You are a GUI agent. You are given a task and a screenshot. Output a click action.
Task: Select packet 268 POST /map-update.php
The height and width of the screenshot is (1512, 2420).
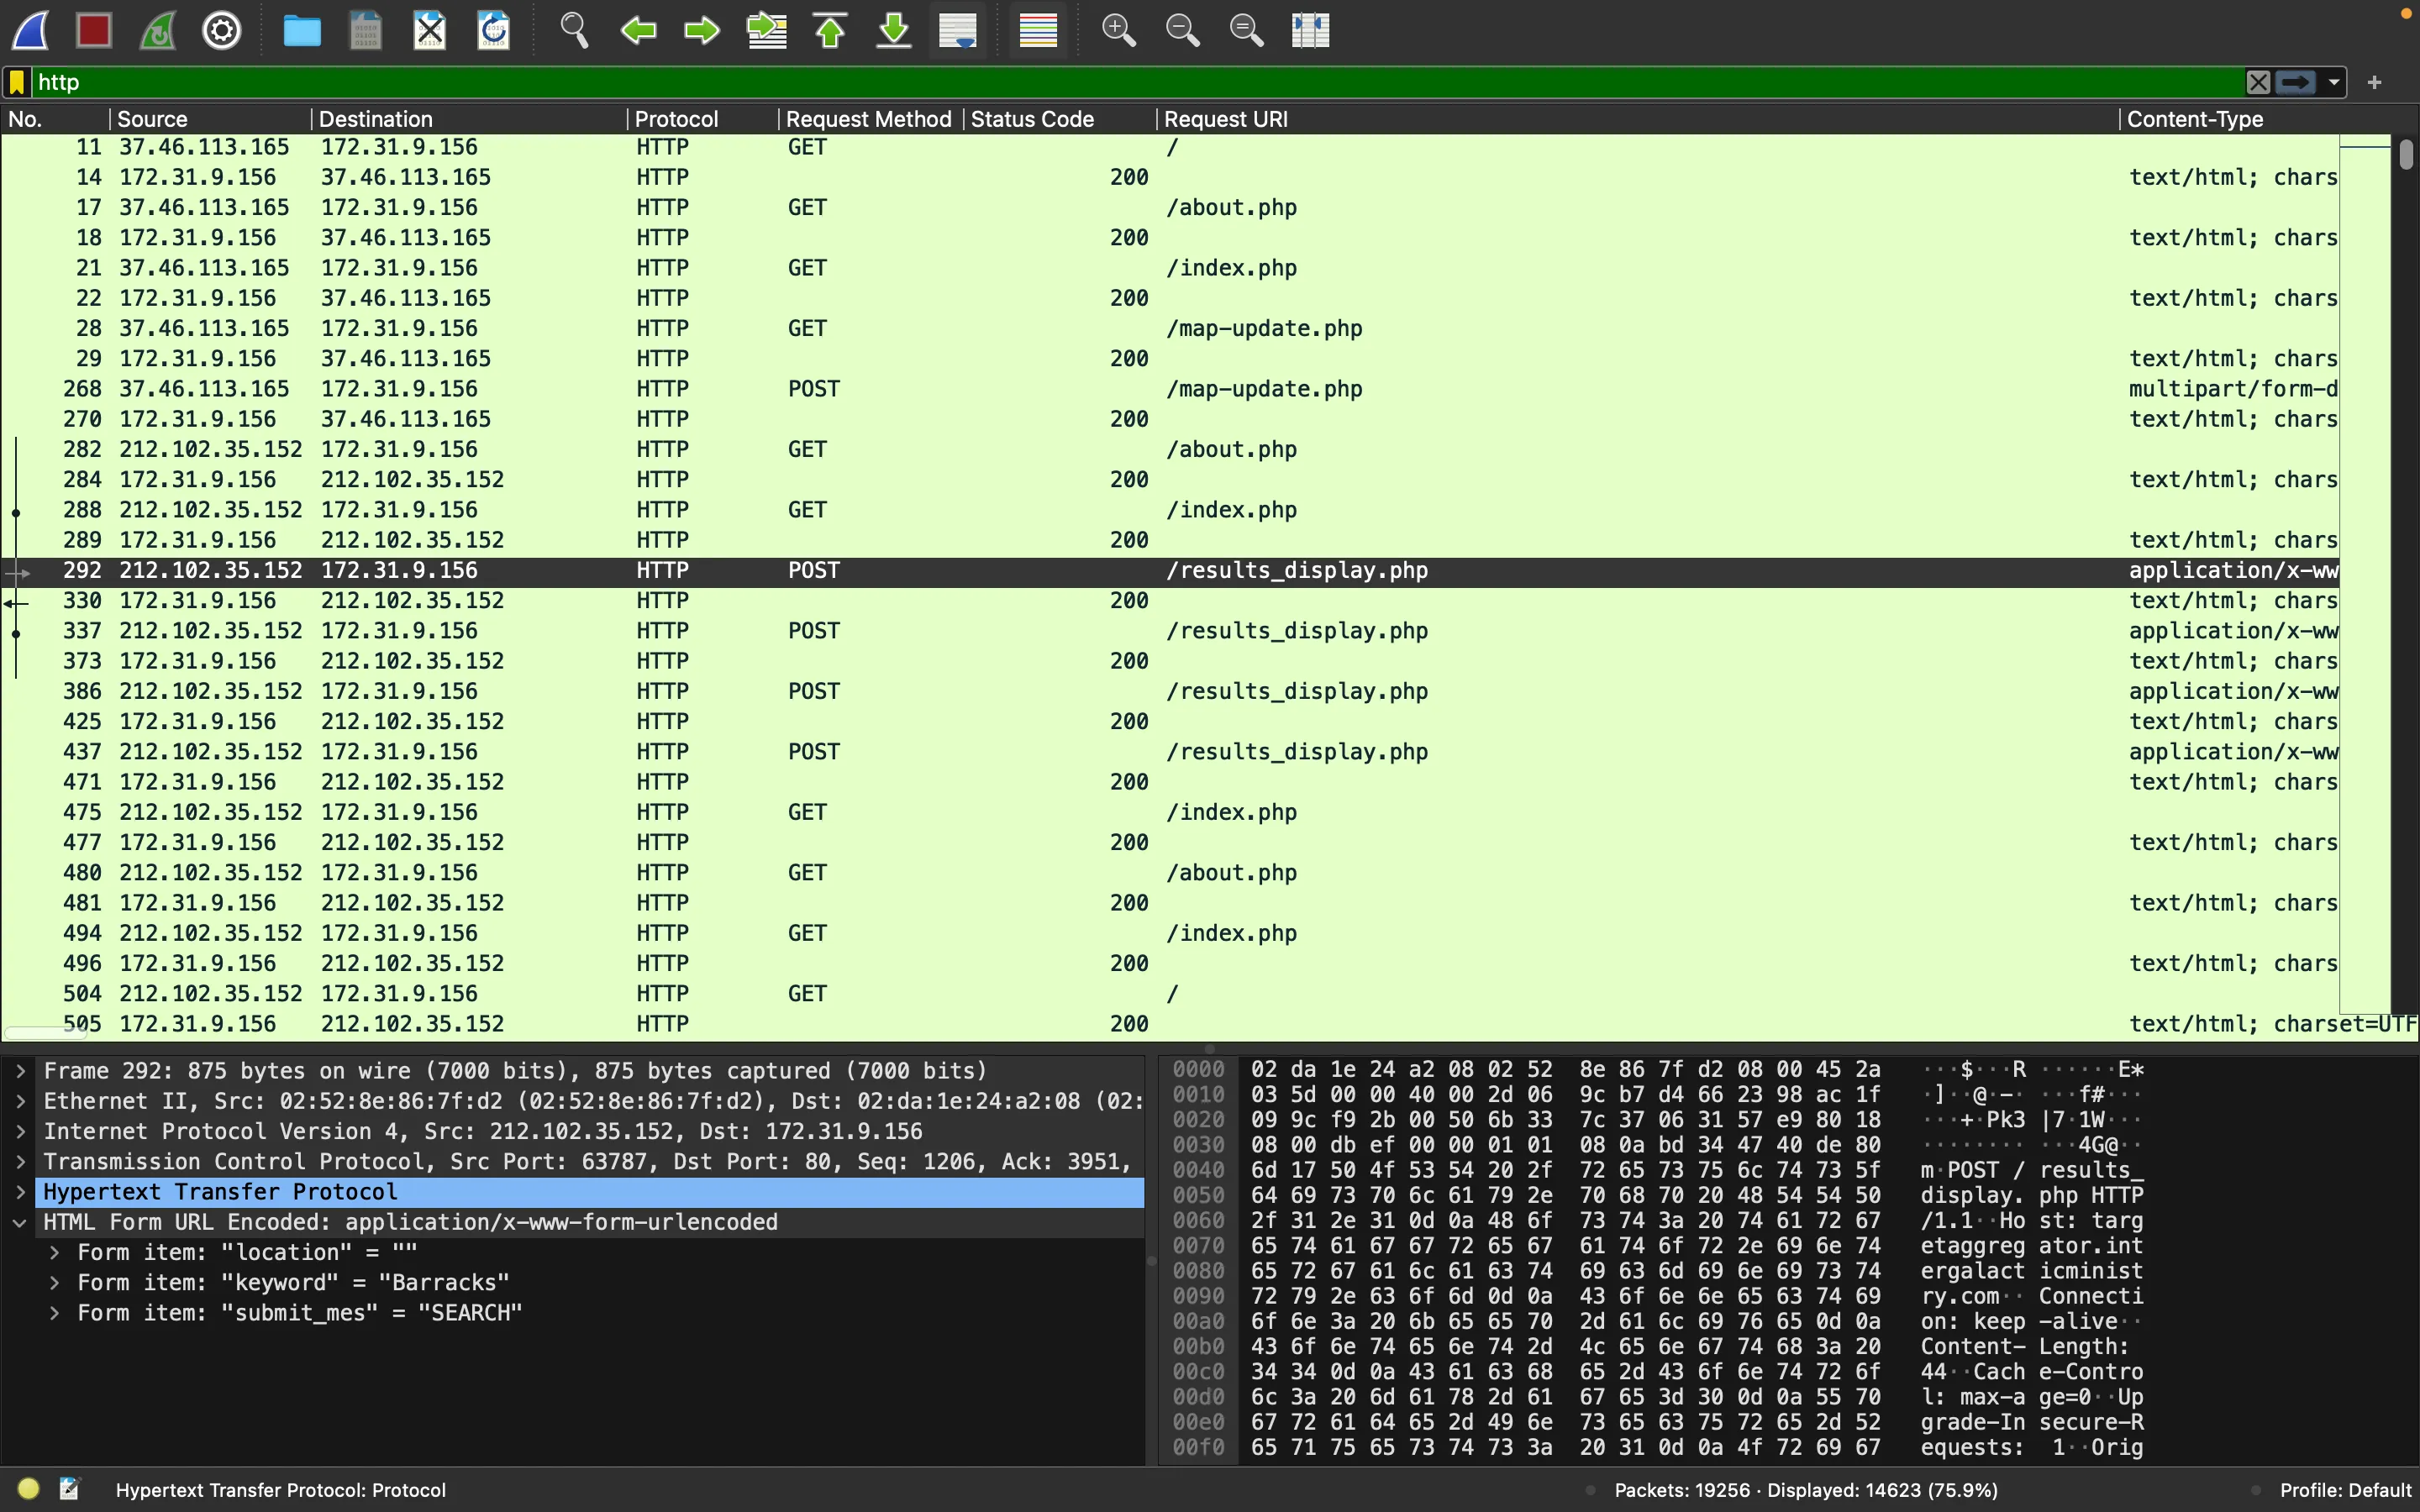tap(1170, 389)
